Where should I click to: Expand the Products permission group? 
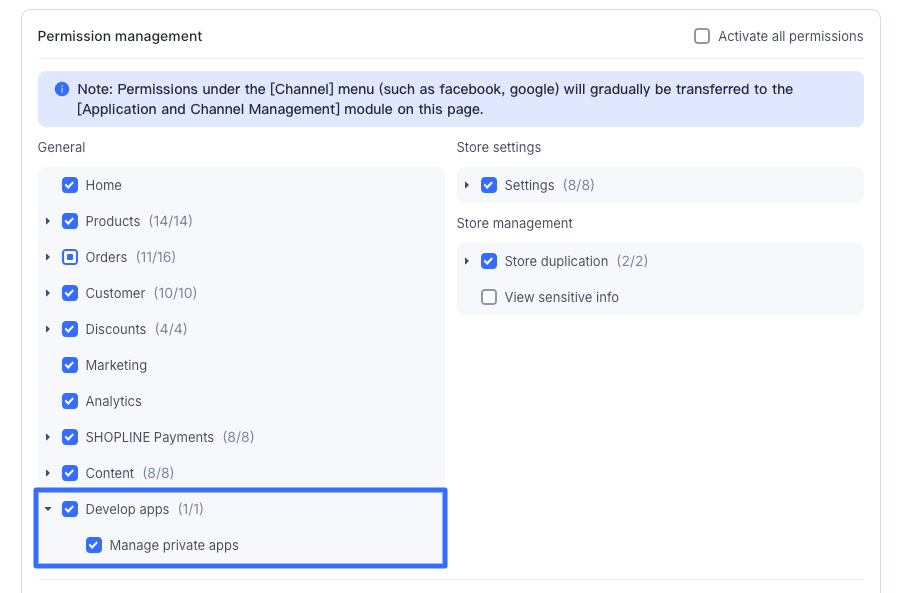(48, 221)
